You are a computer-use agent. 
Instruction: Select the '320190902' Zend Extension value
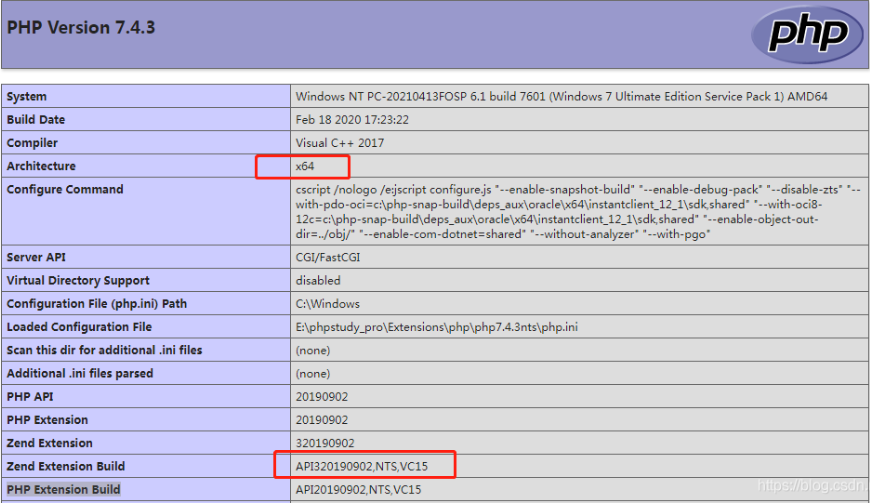[325, 444]
